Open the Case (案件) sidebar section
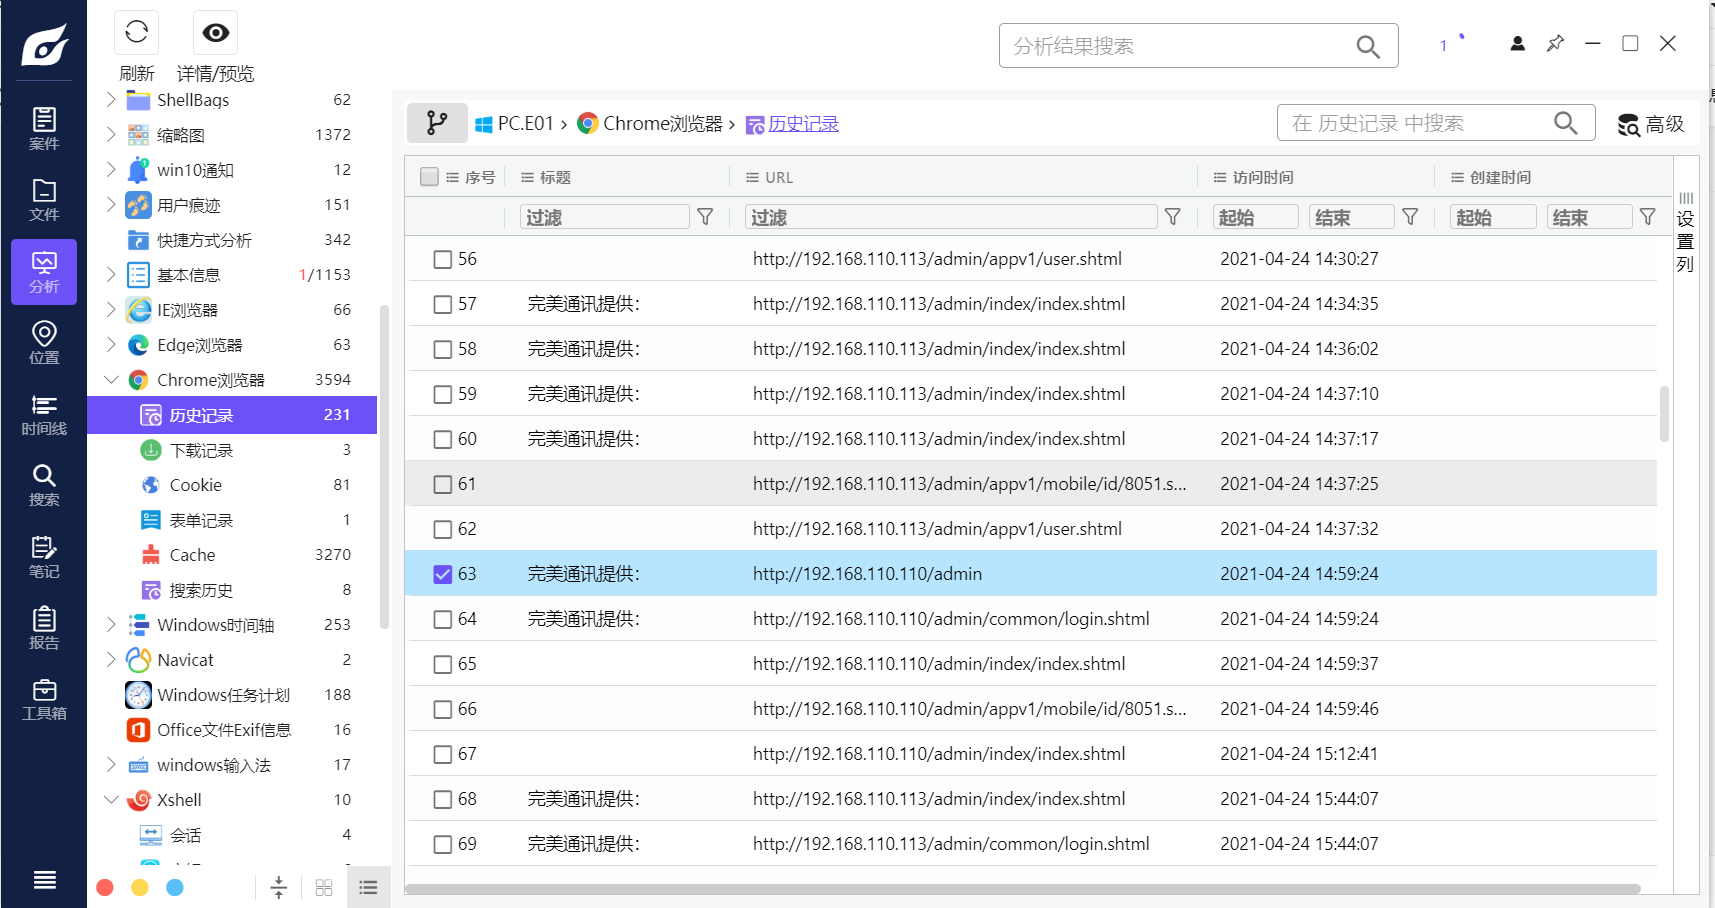The image size is (1715, 908). pyautogui.click(x=44, y=128)
